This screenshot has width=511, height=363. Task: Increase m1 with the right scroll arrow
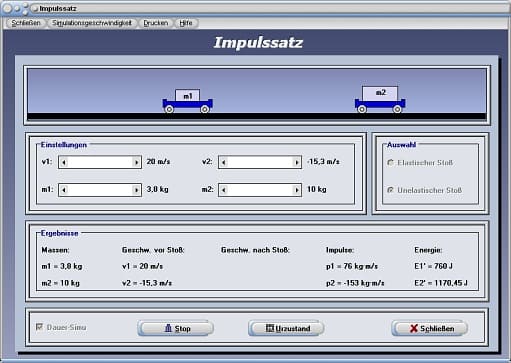coord(136,190)
